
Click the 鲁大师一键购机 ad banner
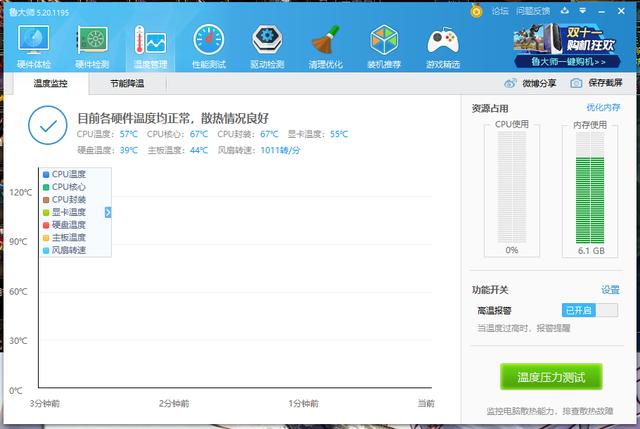[571, 46]
